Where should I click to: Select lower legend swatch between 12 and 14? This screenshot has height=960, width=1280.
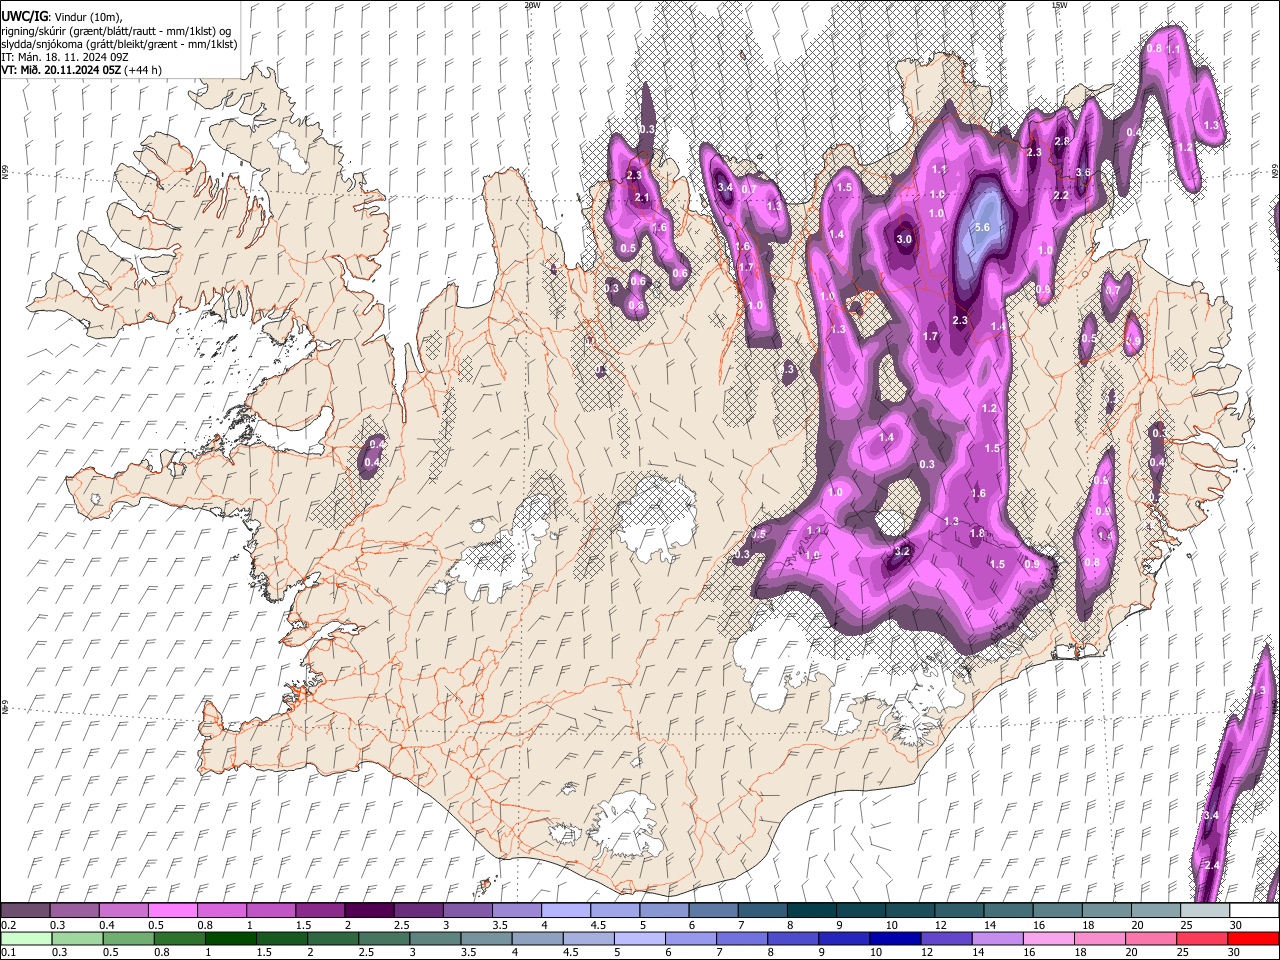point(944,938)
